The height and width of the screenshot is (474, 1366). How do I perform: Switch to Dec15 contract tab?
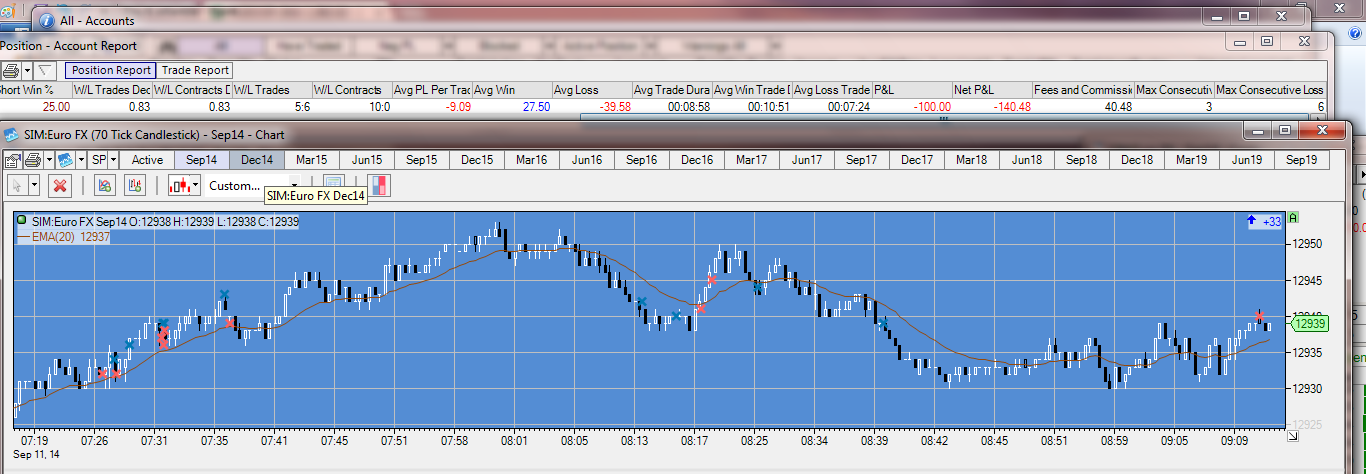[476, 160]
